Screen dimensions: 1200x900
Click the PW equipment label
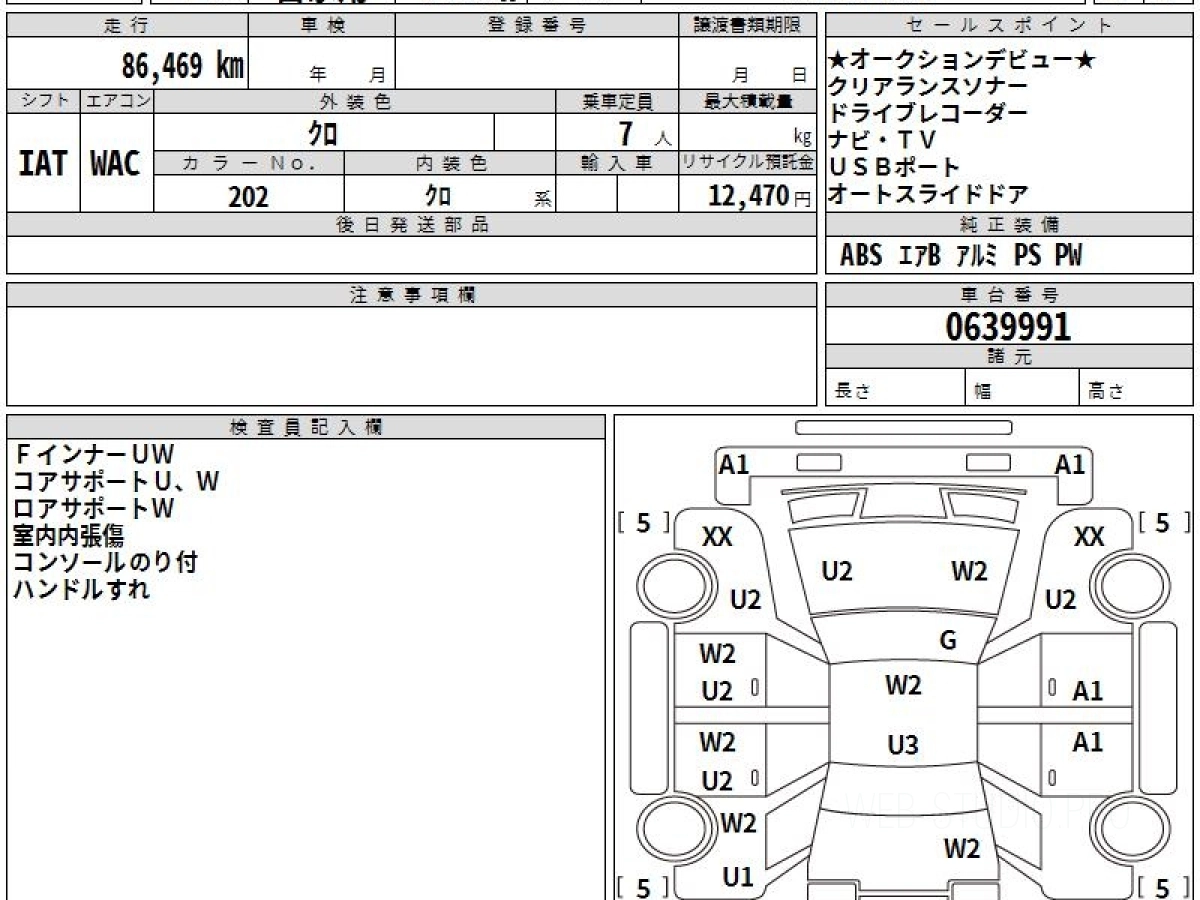1068,256
